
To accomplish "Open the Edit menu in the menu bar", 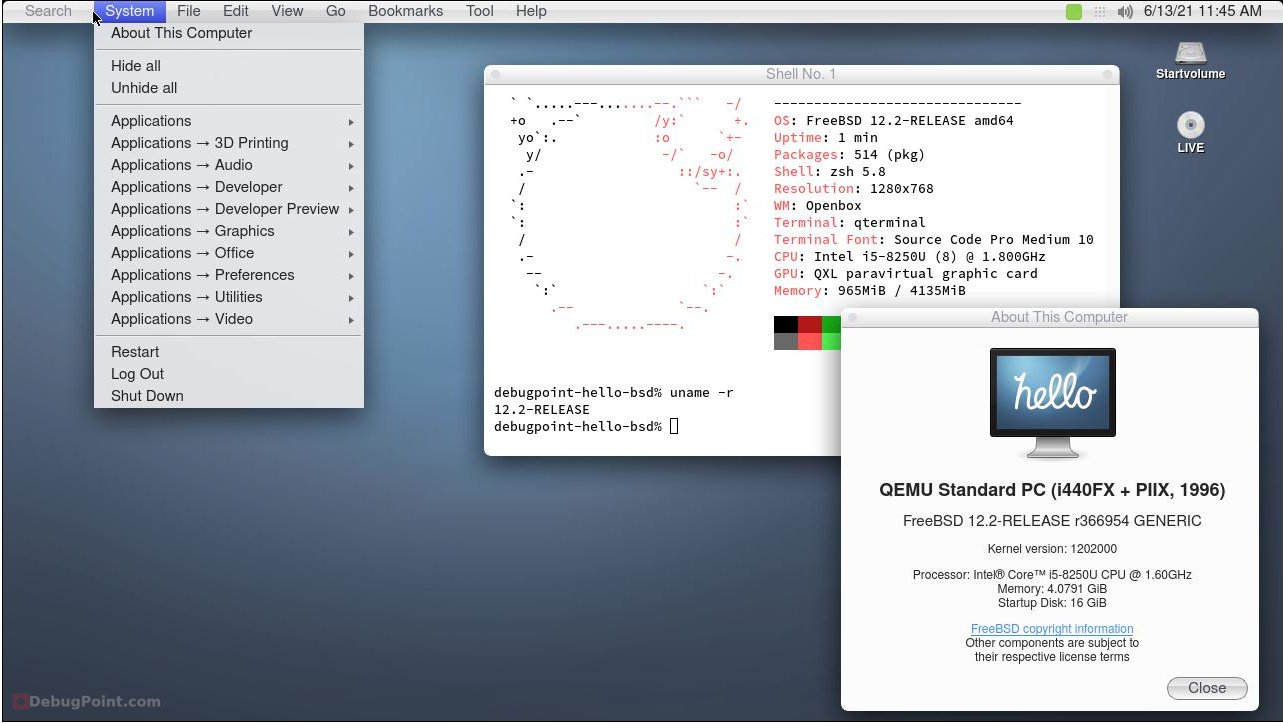I will [236, 11].
